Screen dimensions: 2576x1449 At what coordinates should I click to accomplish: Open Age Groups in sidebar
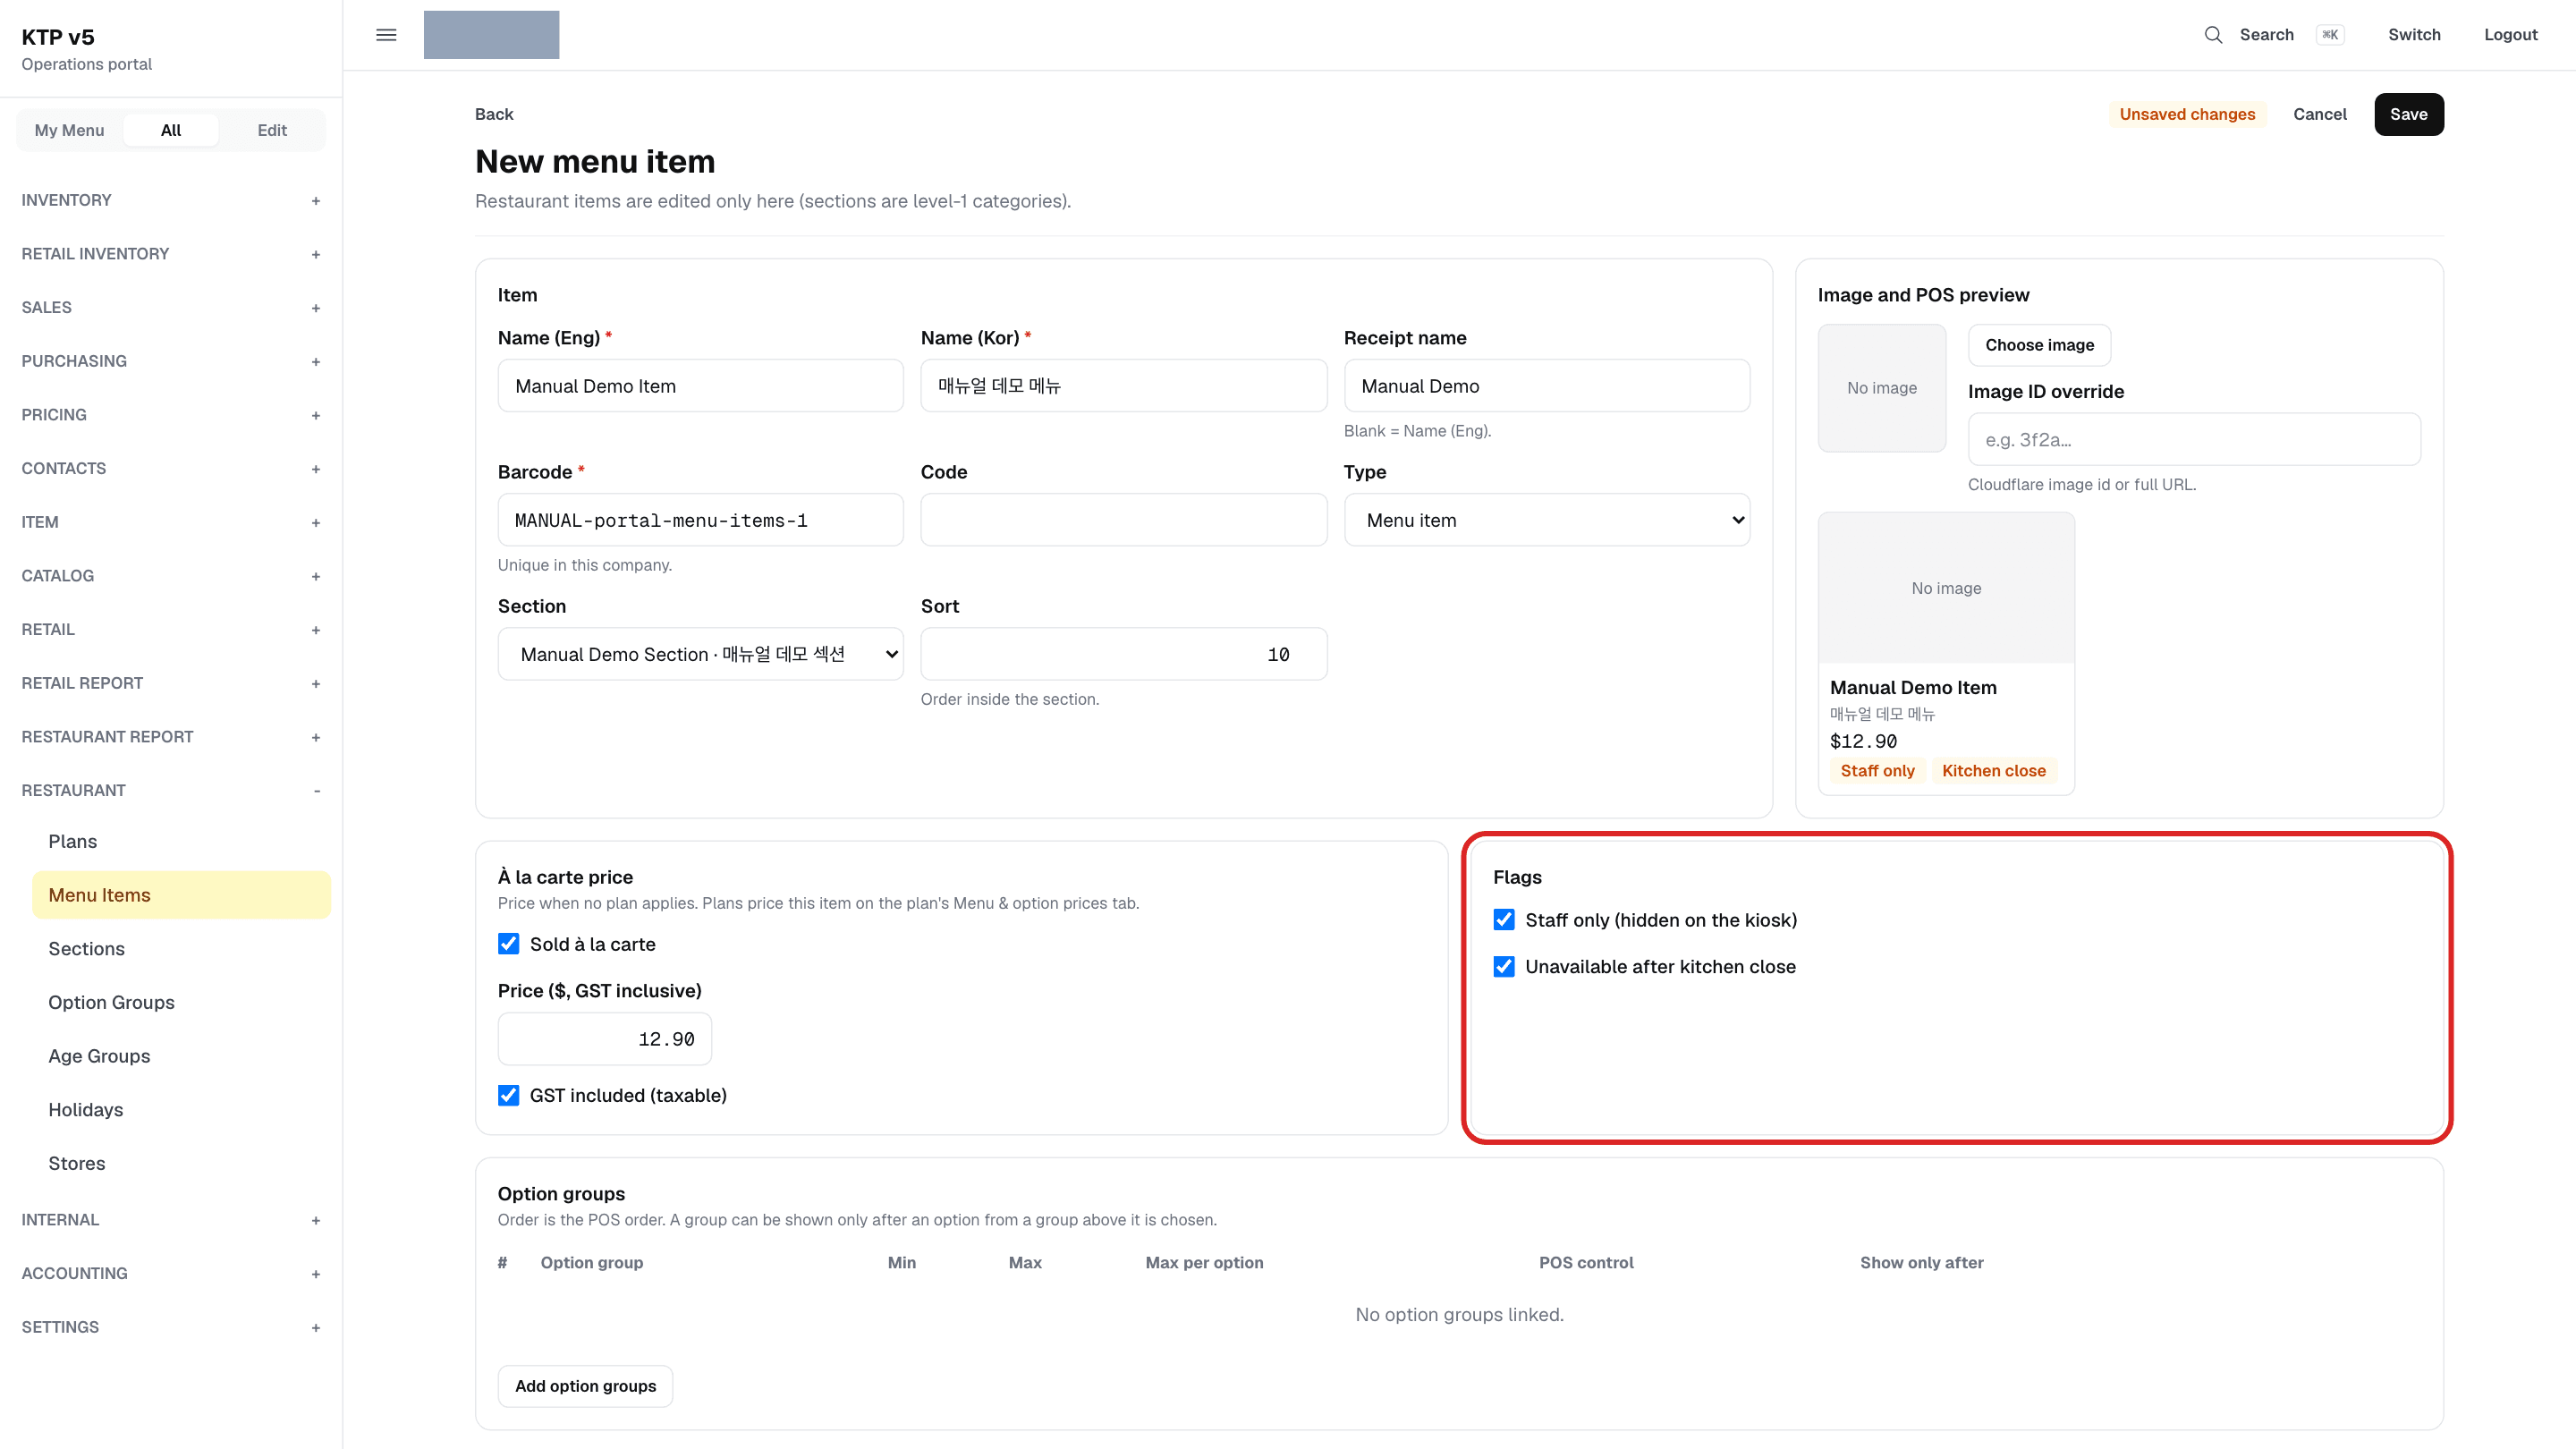coord(181,1057)
